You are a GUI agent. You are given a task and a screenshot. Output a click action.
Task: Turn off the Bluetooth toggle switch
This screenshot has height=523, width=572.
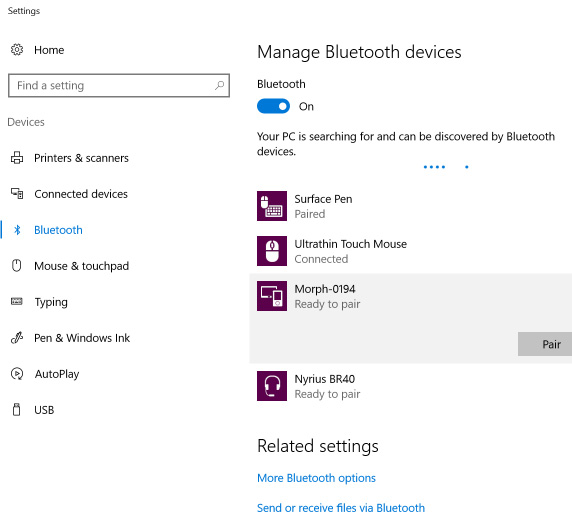tap(273, 106)
